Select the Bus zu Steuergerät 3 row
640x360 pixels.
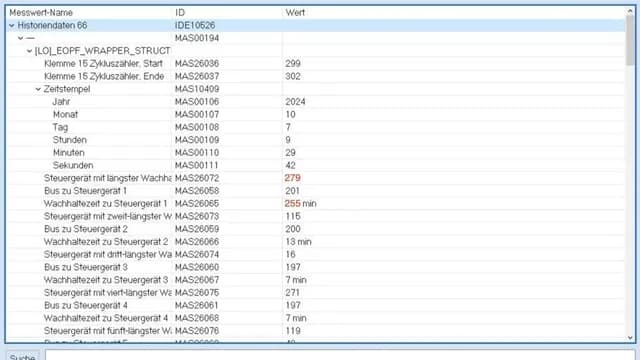(316, 267)
